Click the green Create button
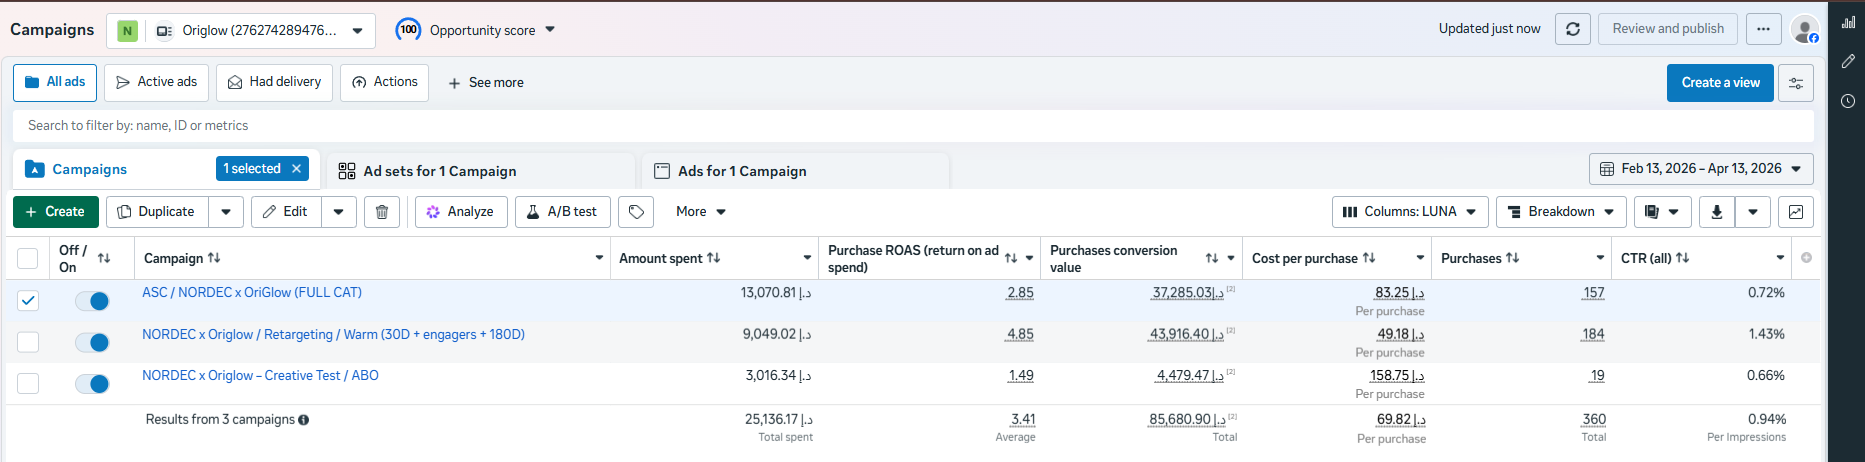 56,212
